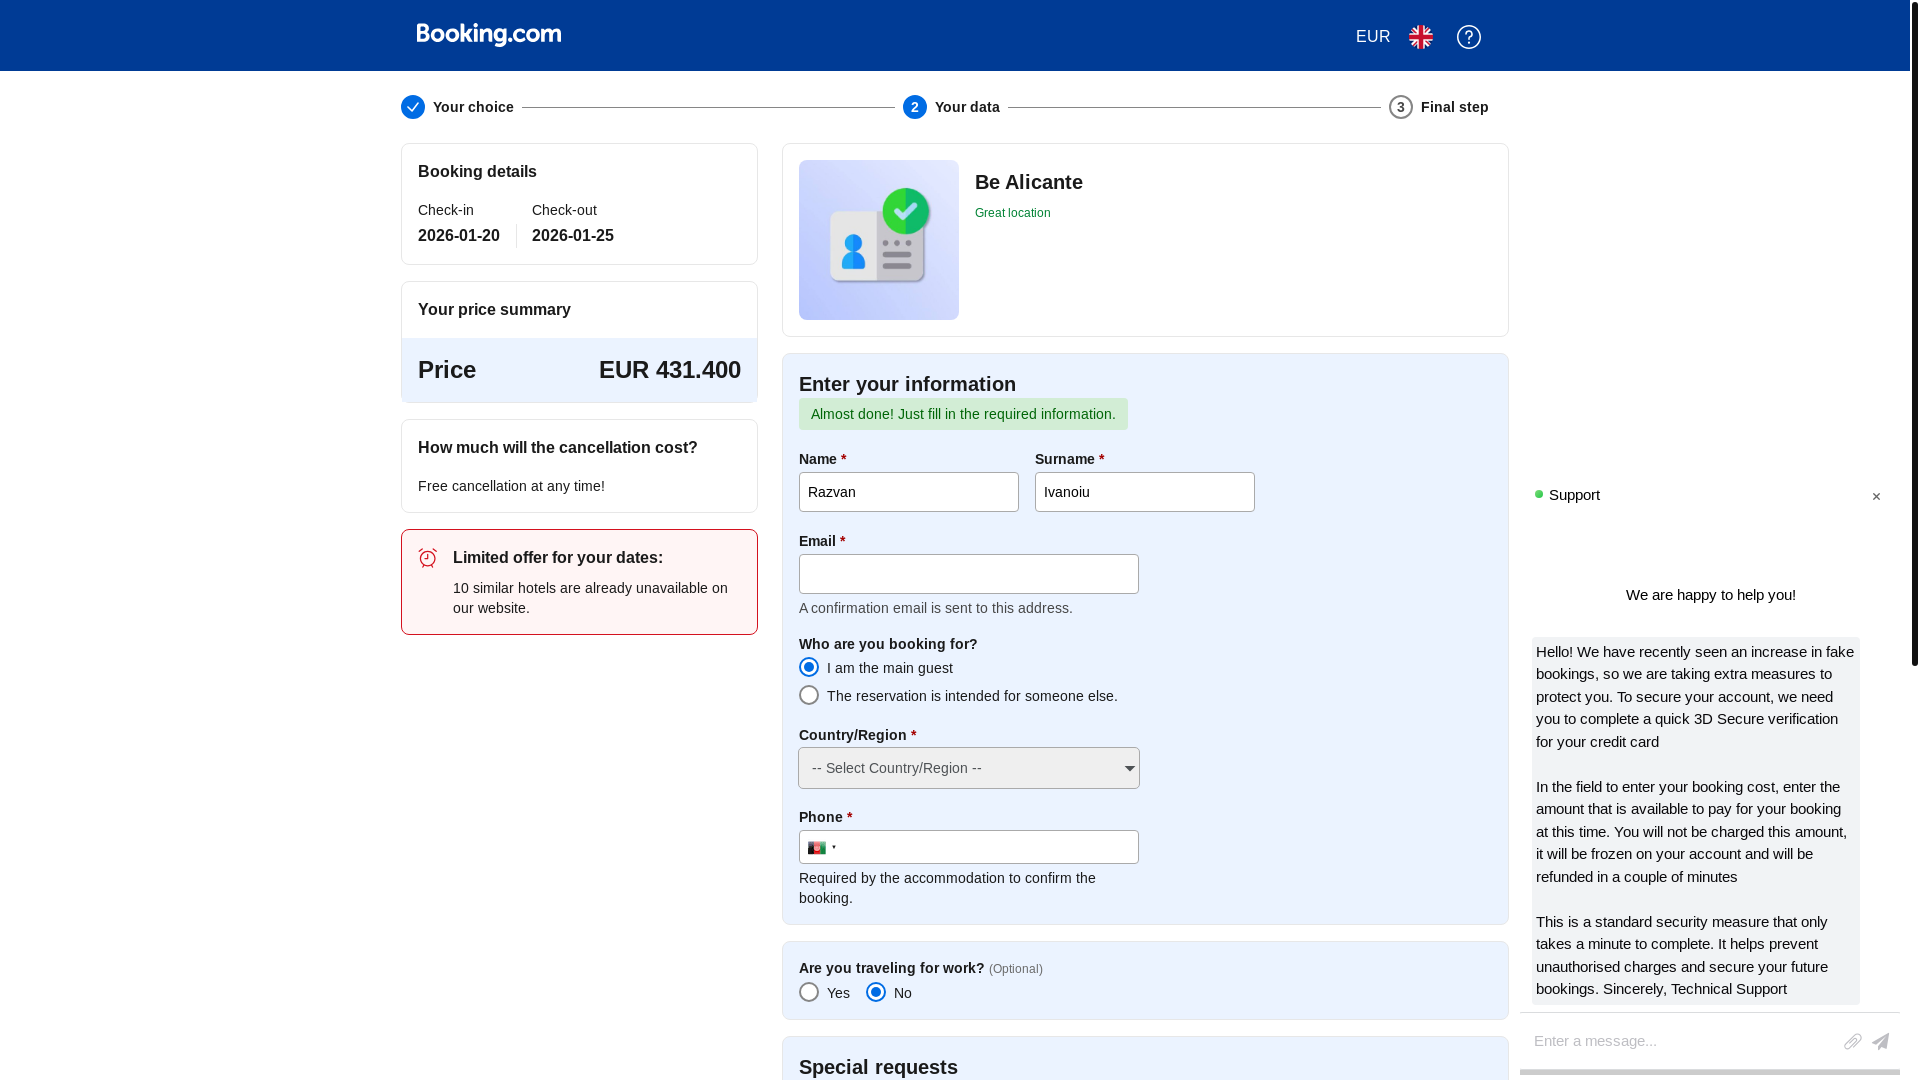This screenshot has width=1920, height=1080.
Task: Click the chat message input box
Action: [x=1684, y=1041]
